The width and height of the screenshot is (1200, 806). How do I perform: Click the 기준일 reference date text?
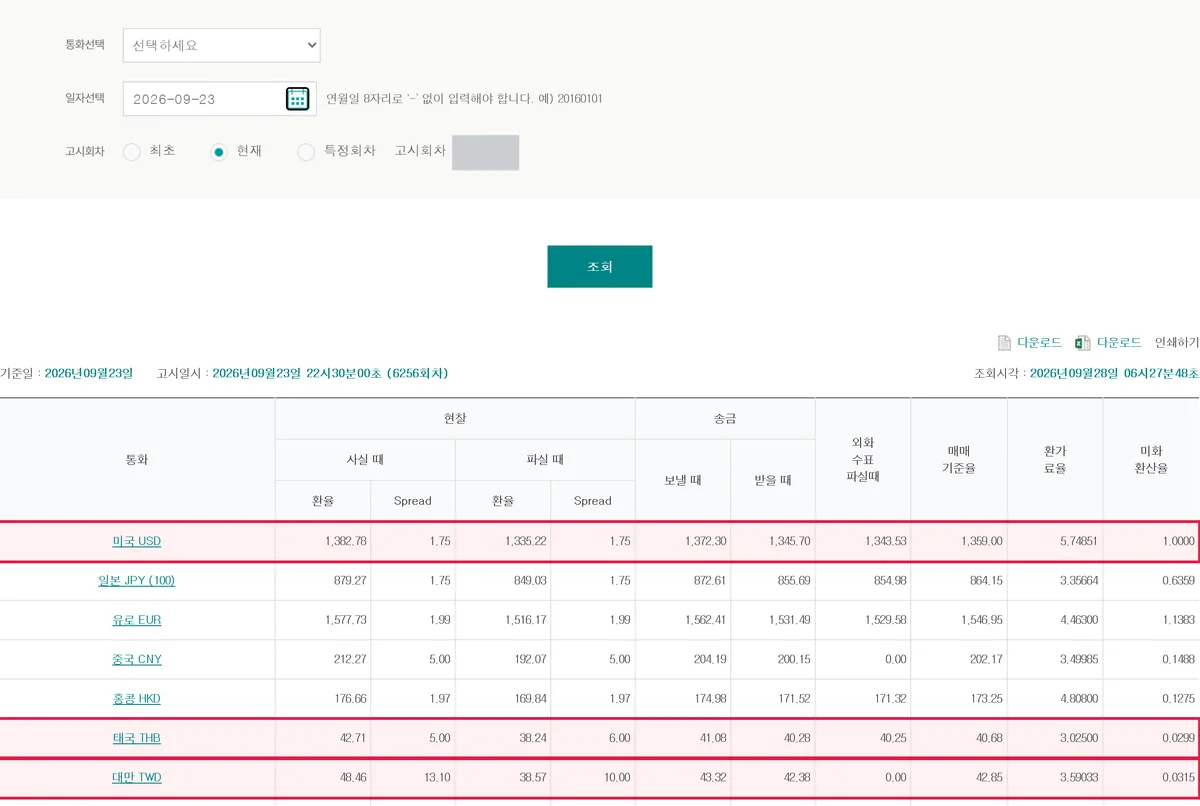pyautogui.click(x=66, y=373)
